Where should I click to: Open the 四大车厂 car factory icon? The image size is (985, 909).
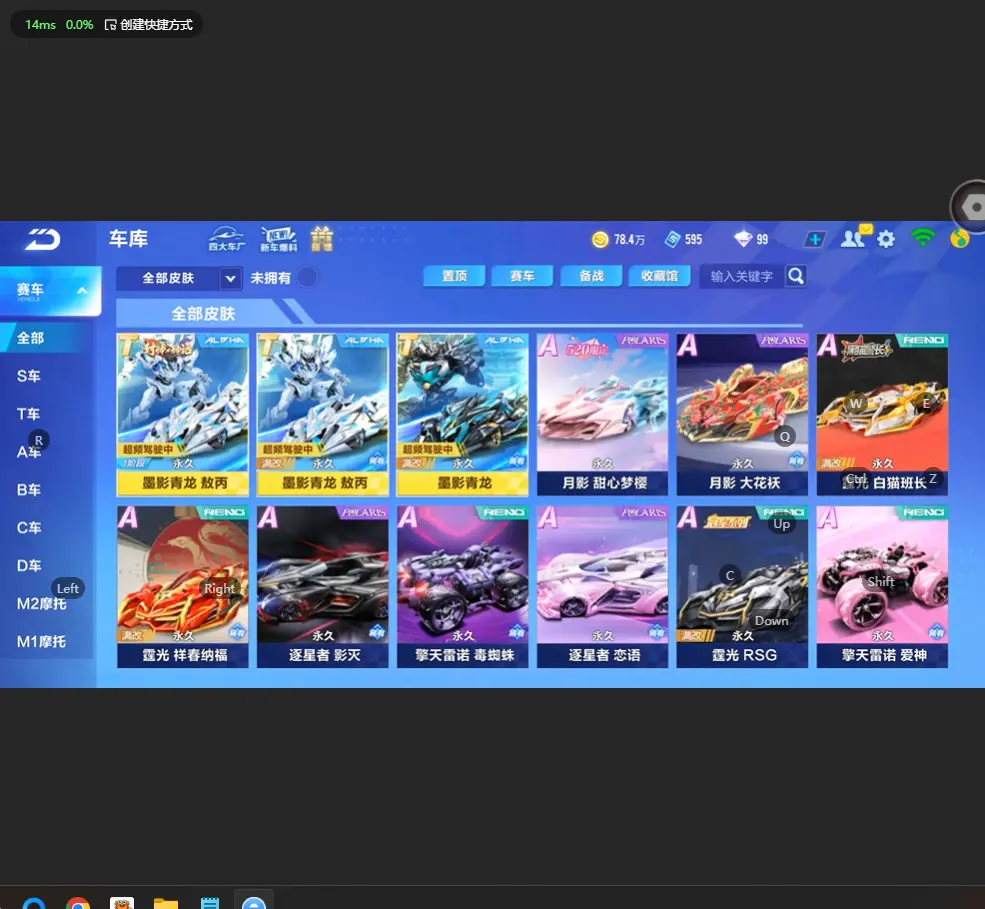[x=227, y=239]
